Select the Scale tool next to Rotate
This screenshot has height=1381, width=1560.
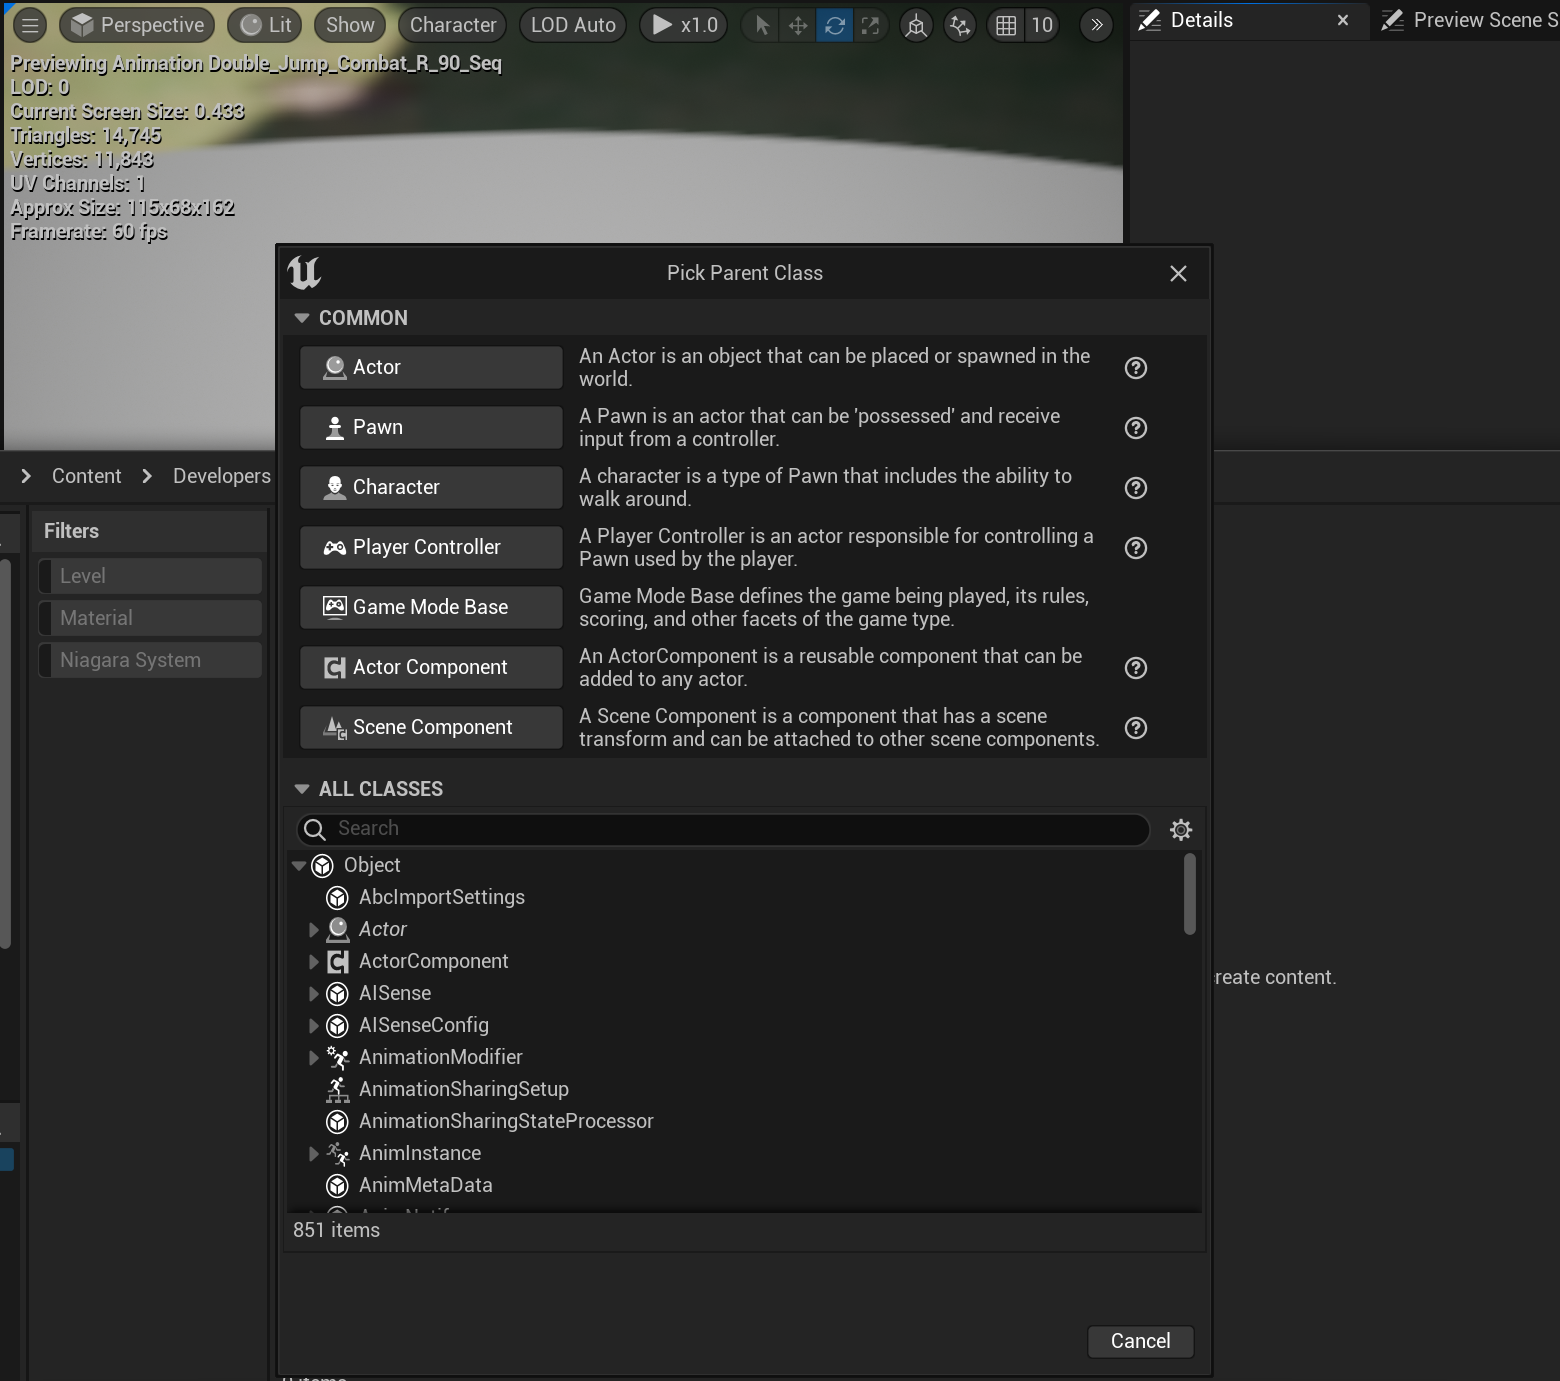coord(869,25)
